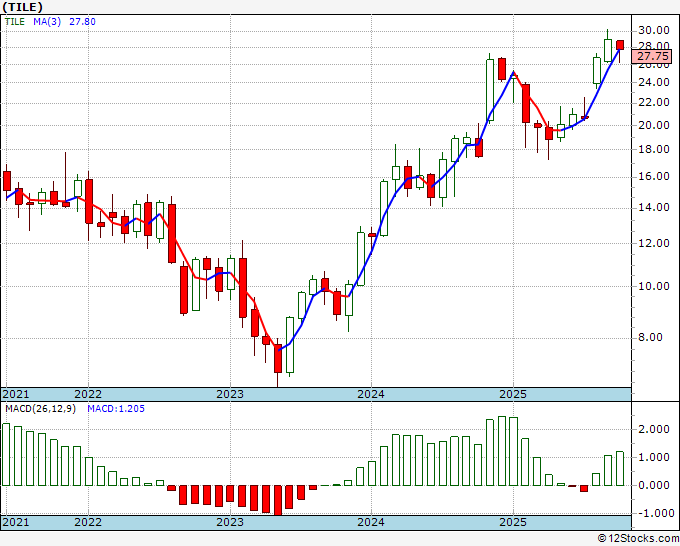Click the 30.00 price axis label
680x546 pixels.
point(653,30)
